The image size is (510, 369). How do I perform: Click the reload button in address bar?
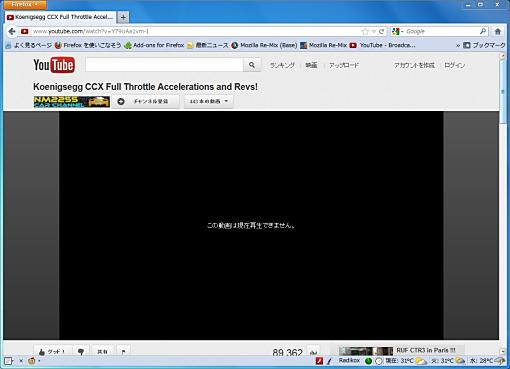click(x=382, y=31)
